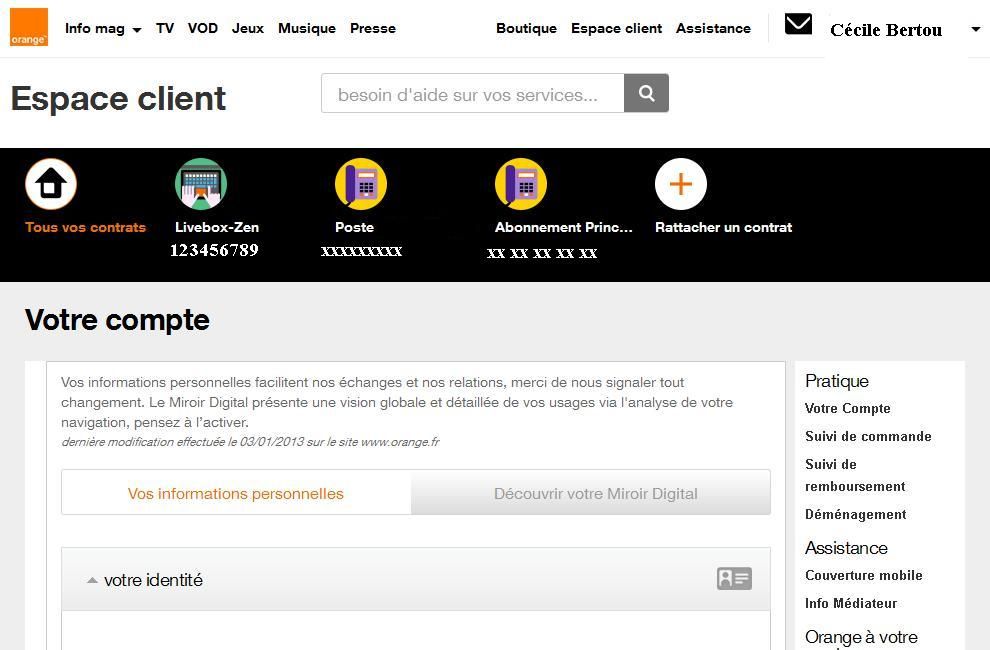Click the Votre Compte sidebar link
The image size is (990, 650).
(x=847, y=408)
